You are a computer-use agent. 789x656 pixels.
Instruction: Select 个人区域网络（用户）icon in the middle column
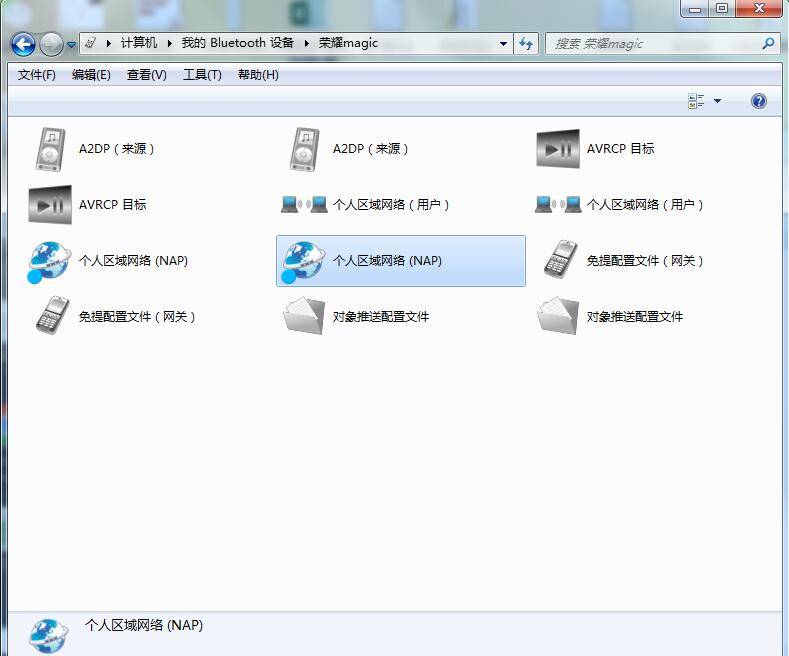click(305, 205)
